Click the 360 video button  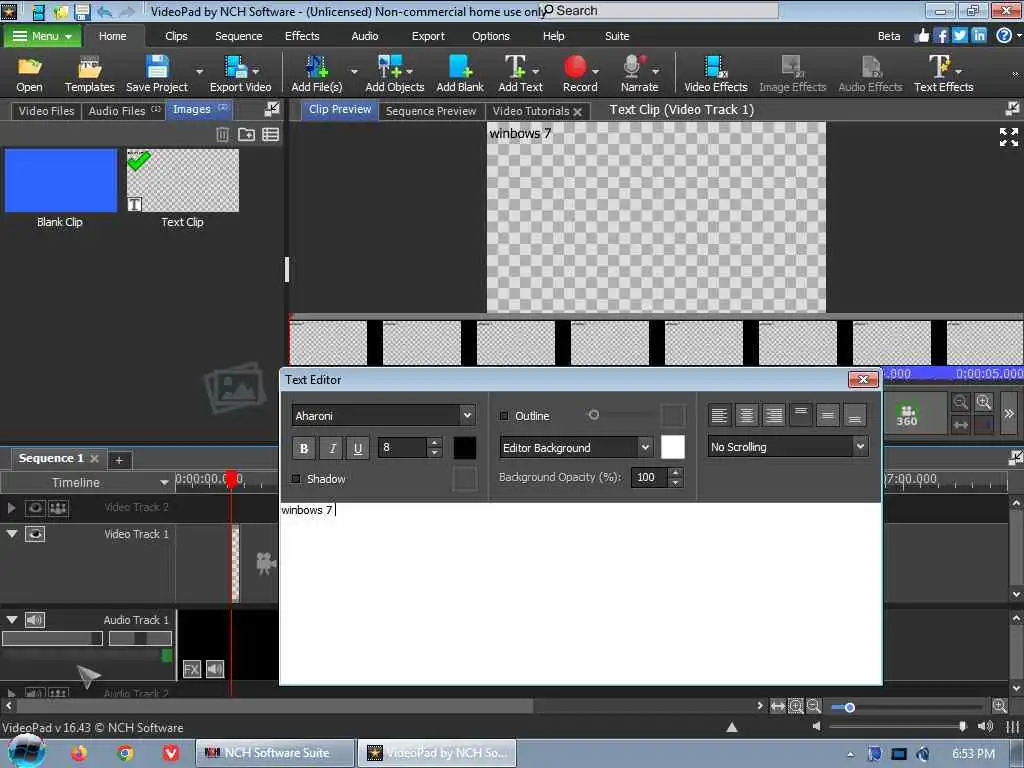coord(906,415)
